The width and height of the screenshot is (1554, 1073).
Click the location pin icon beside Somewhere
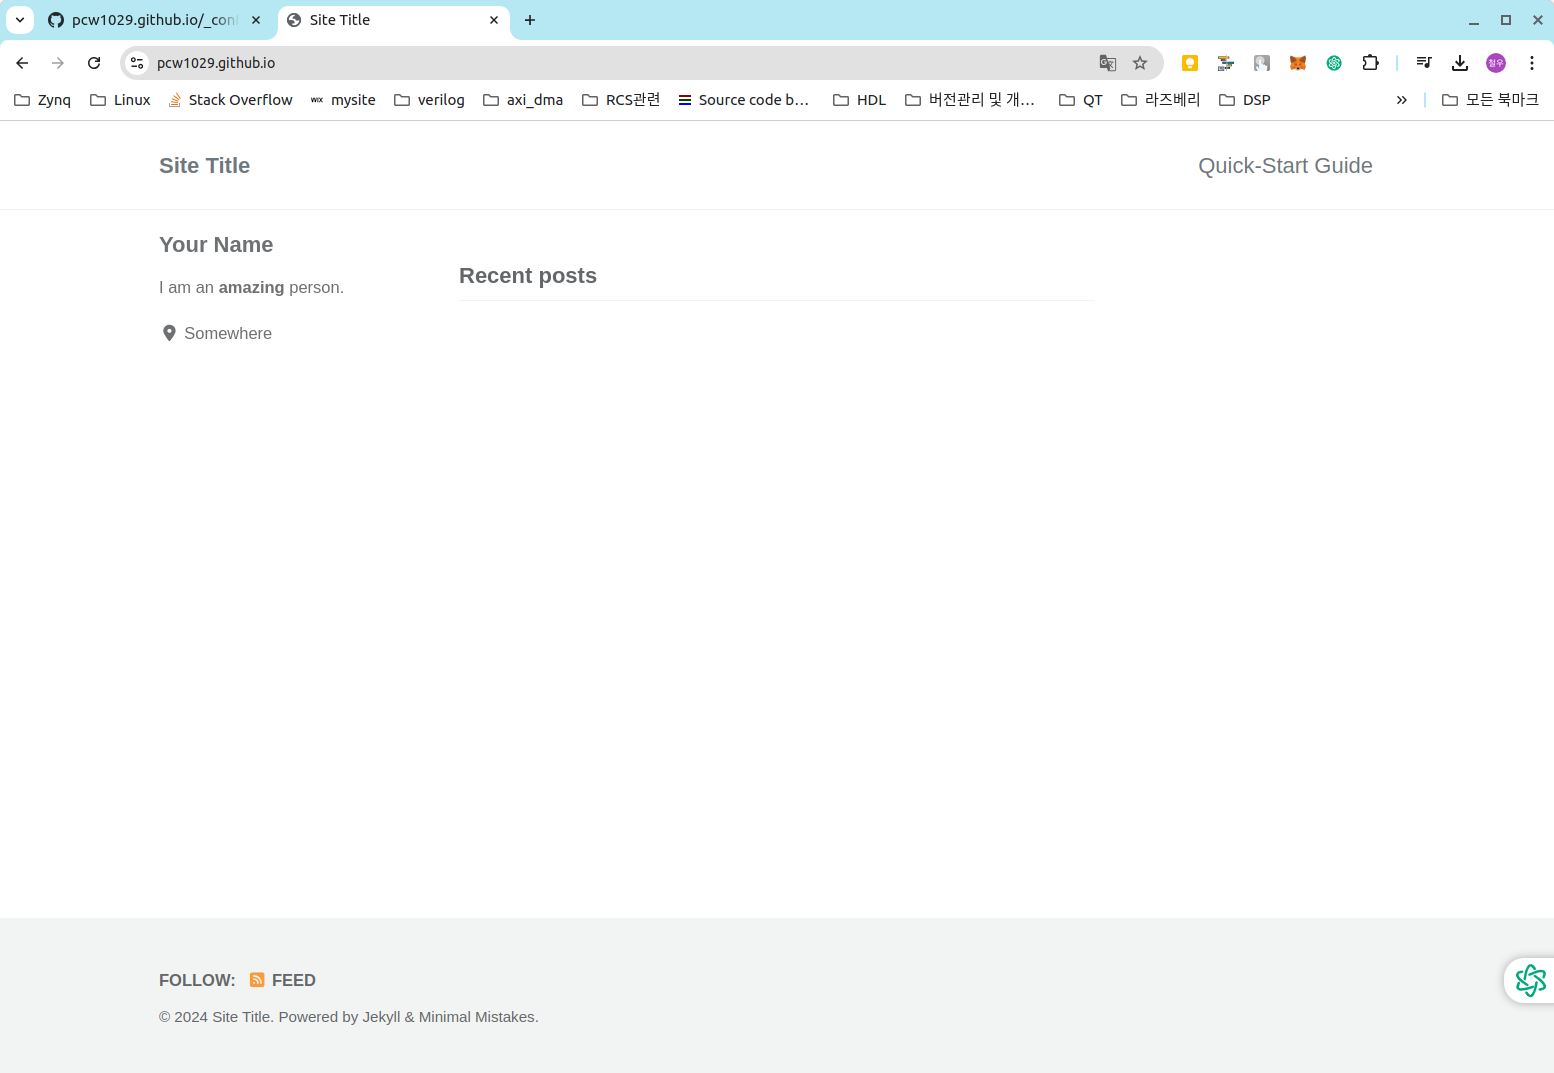[168, 332]
